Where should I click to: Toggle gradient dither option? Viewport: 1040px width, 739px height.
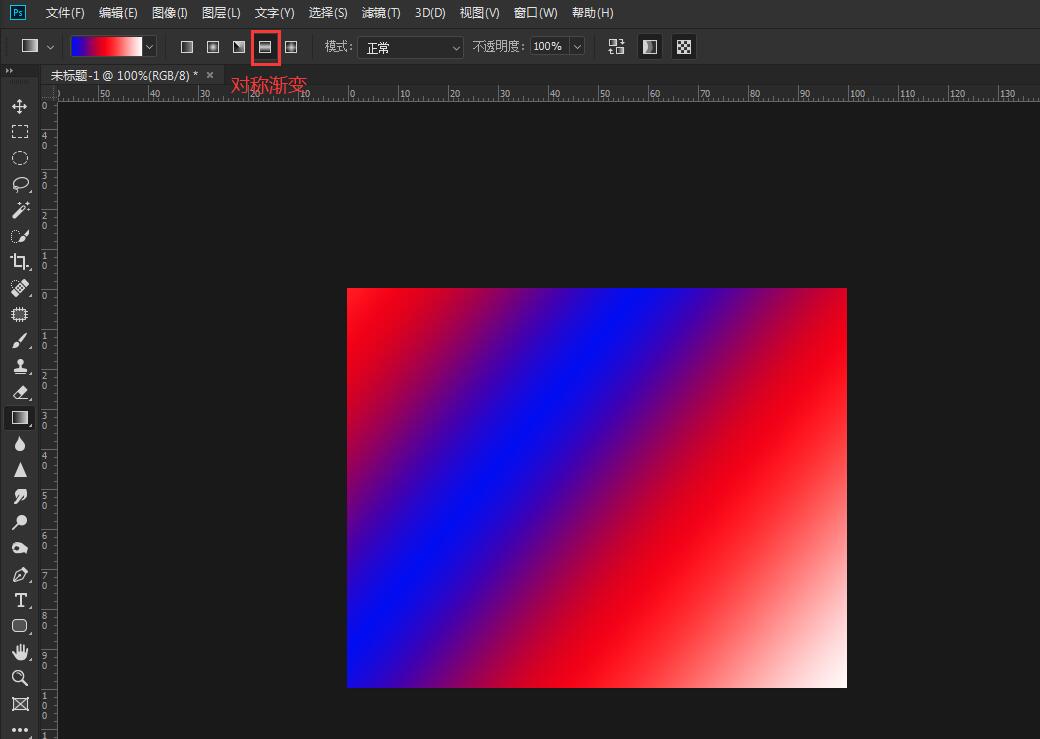[x=650, y=47]
